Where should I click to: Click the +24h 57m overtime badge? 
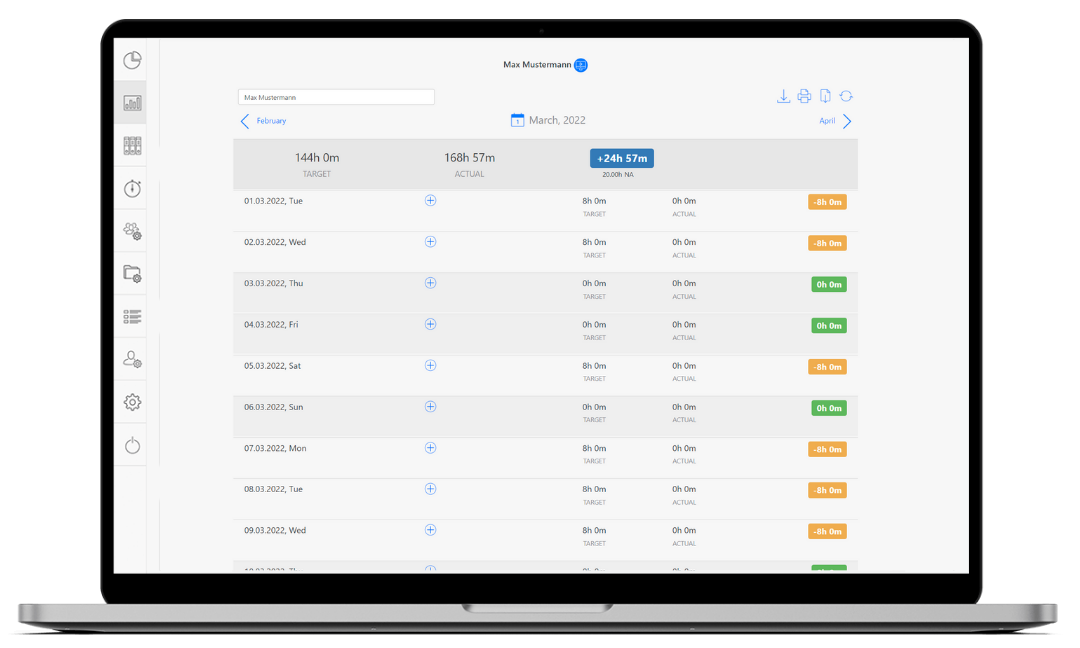[621, 157]
